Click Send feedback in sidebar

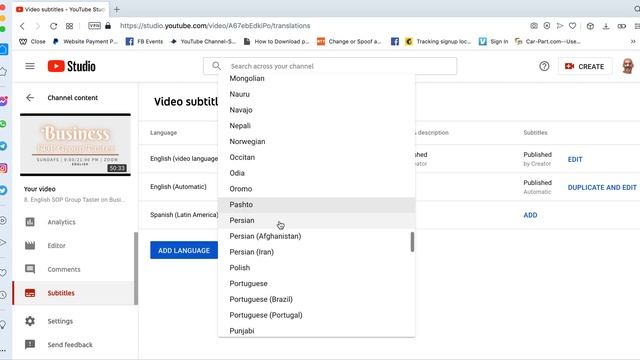70,345
